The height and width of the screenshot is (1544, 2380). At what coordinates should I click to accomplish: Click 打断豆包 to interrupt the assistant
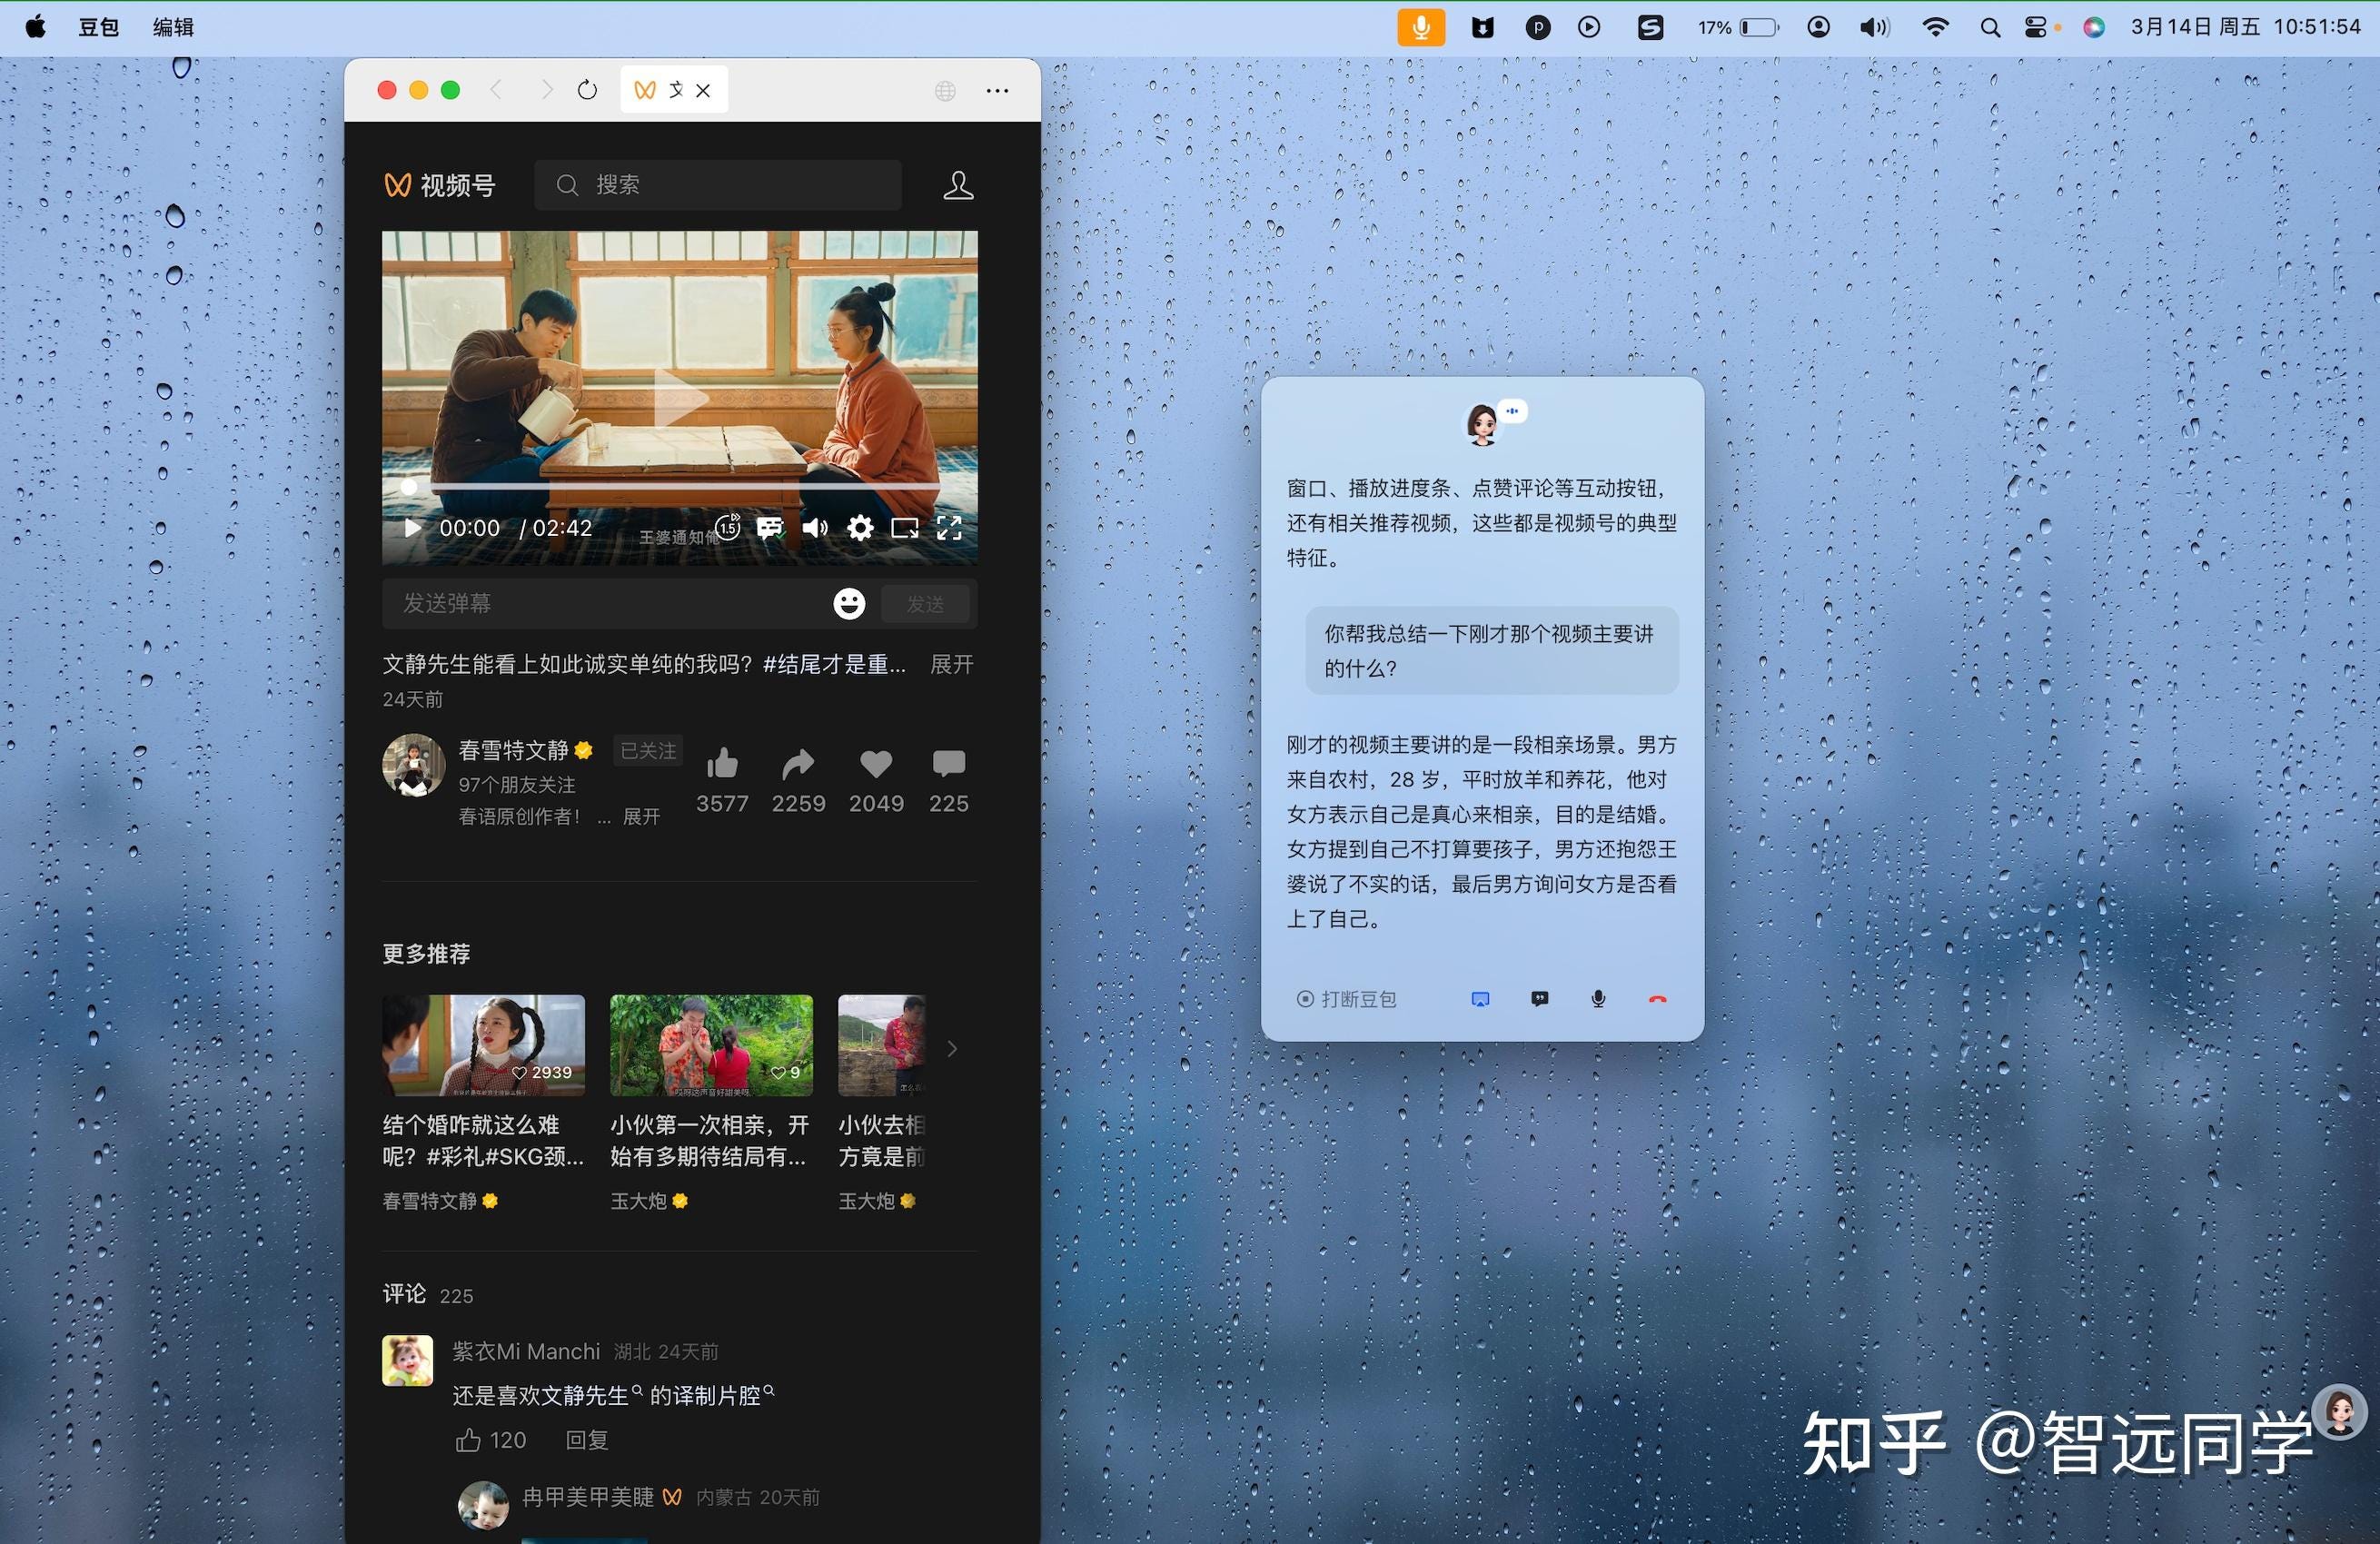(x=1346, y=999)
